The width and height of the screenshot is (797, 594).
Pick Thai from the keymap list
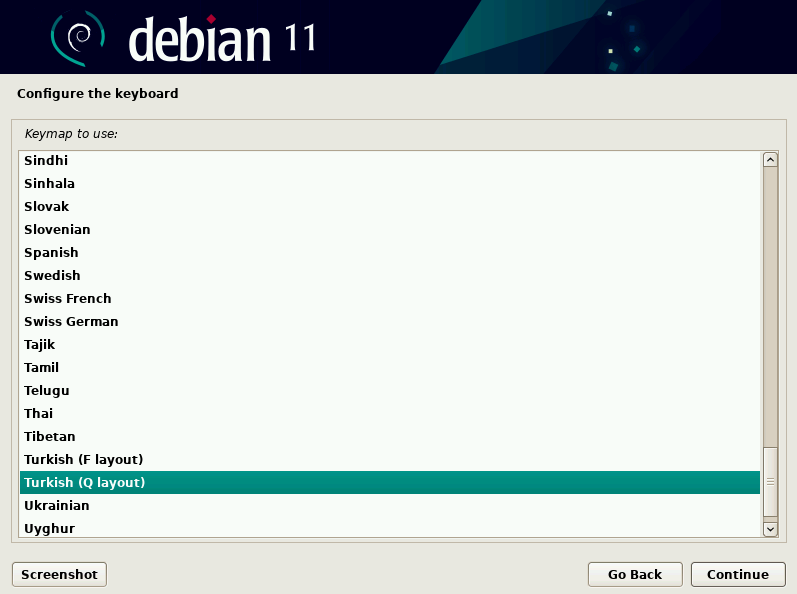[38, 413]
